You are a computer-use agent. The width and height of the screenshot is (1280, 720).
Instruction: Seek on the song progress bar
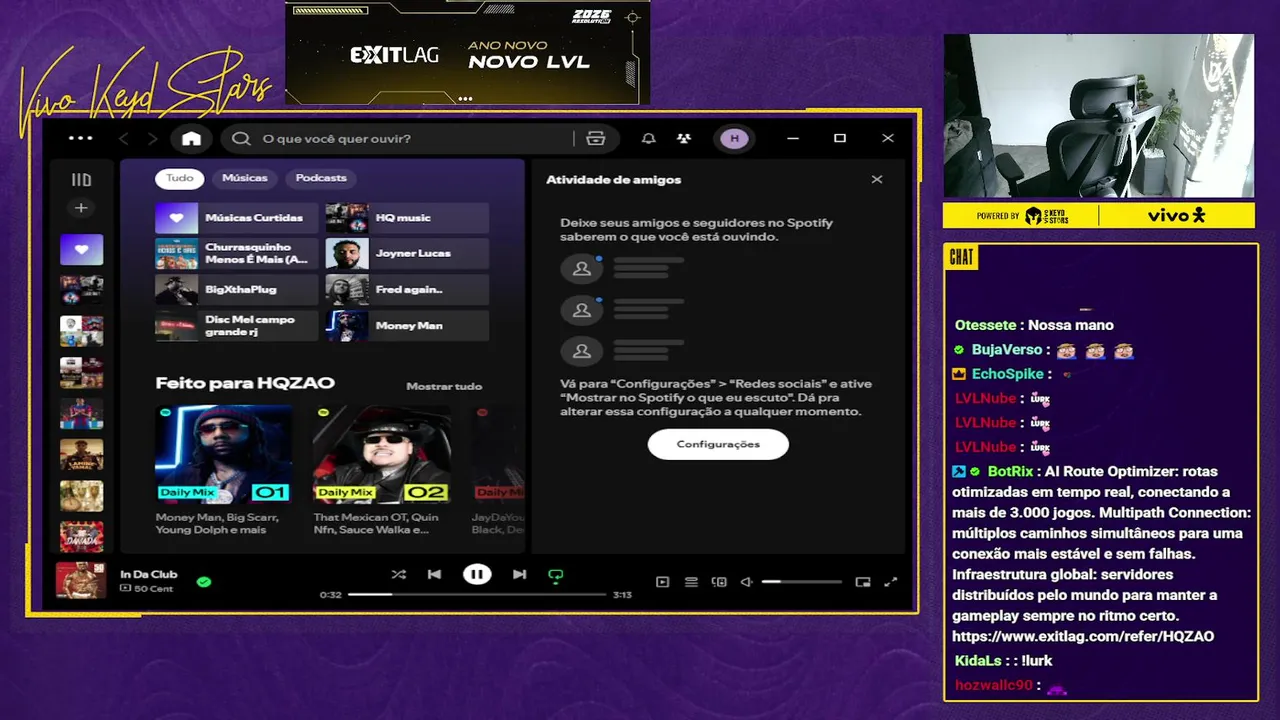point(477,594)
